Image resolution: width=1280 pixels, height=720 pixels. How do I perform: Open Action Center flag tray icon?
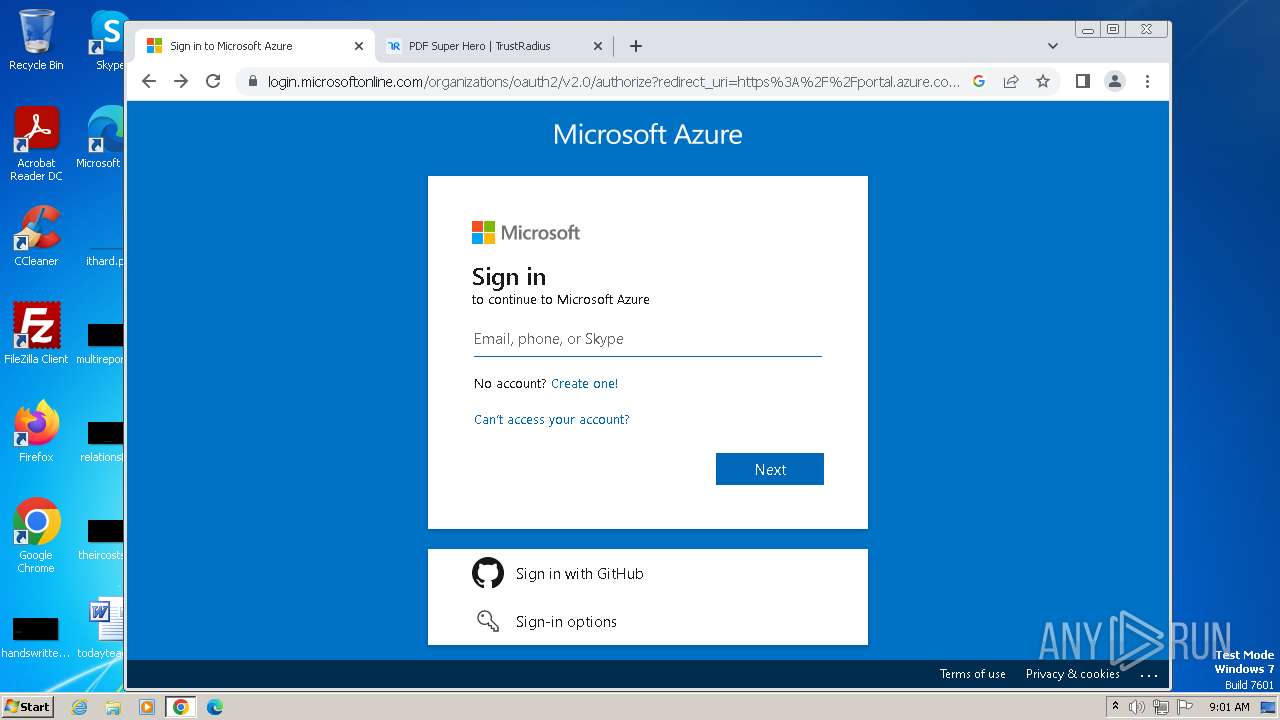coord(1184,707)
